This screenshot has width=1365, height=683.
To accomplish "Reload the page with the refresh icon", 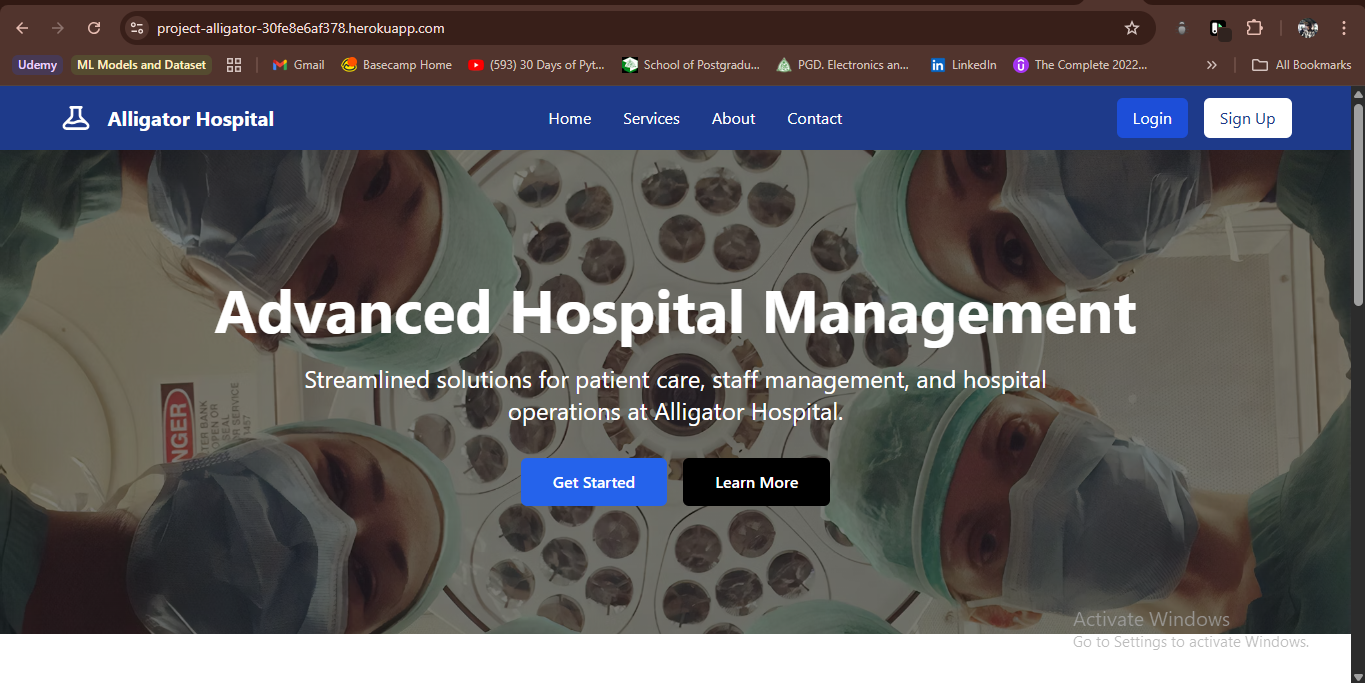I will pyautogui.click(x=94, y=28).
